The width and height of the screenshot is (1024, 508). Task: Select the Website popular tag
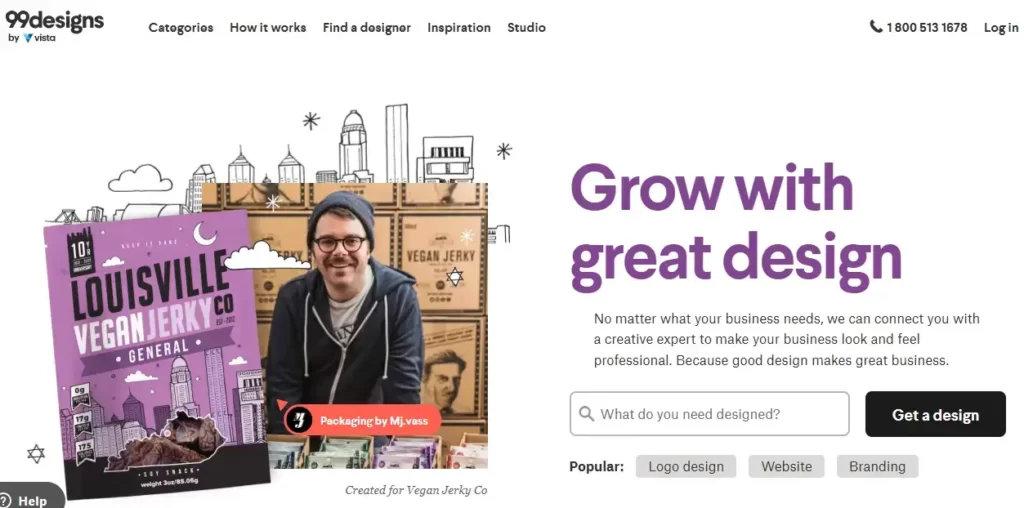click(x=786, y=467)
